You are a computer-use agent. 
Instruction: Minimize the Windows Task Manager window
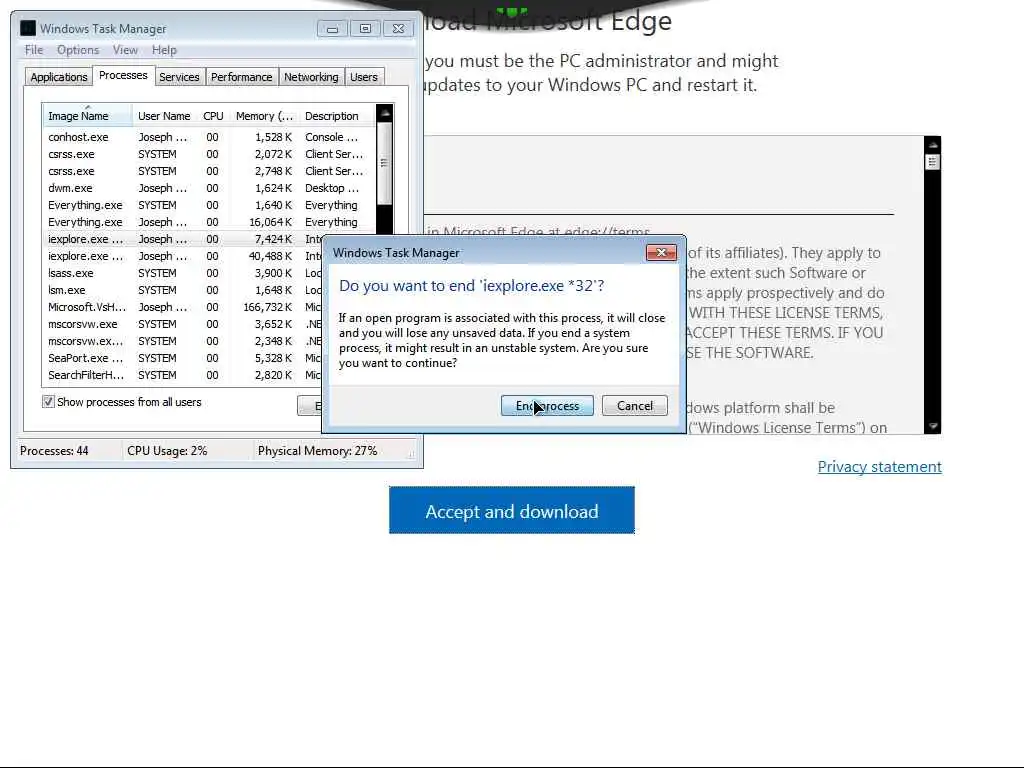pos(332,29)
